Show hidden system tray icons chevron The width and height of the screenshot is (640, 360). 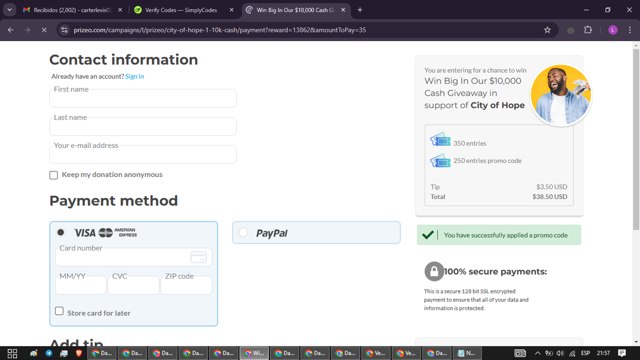coord(538,353)
